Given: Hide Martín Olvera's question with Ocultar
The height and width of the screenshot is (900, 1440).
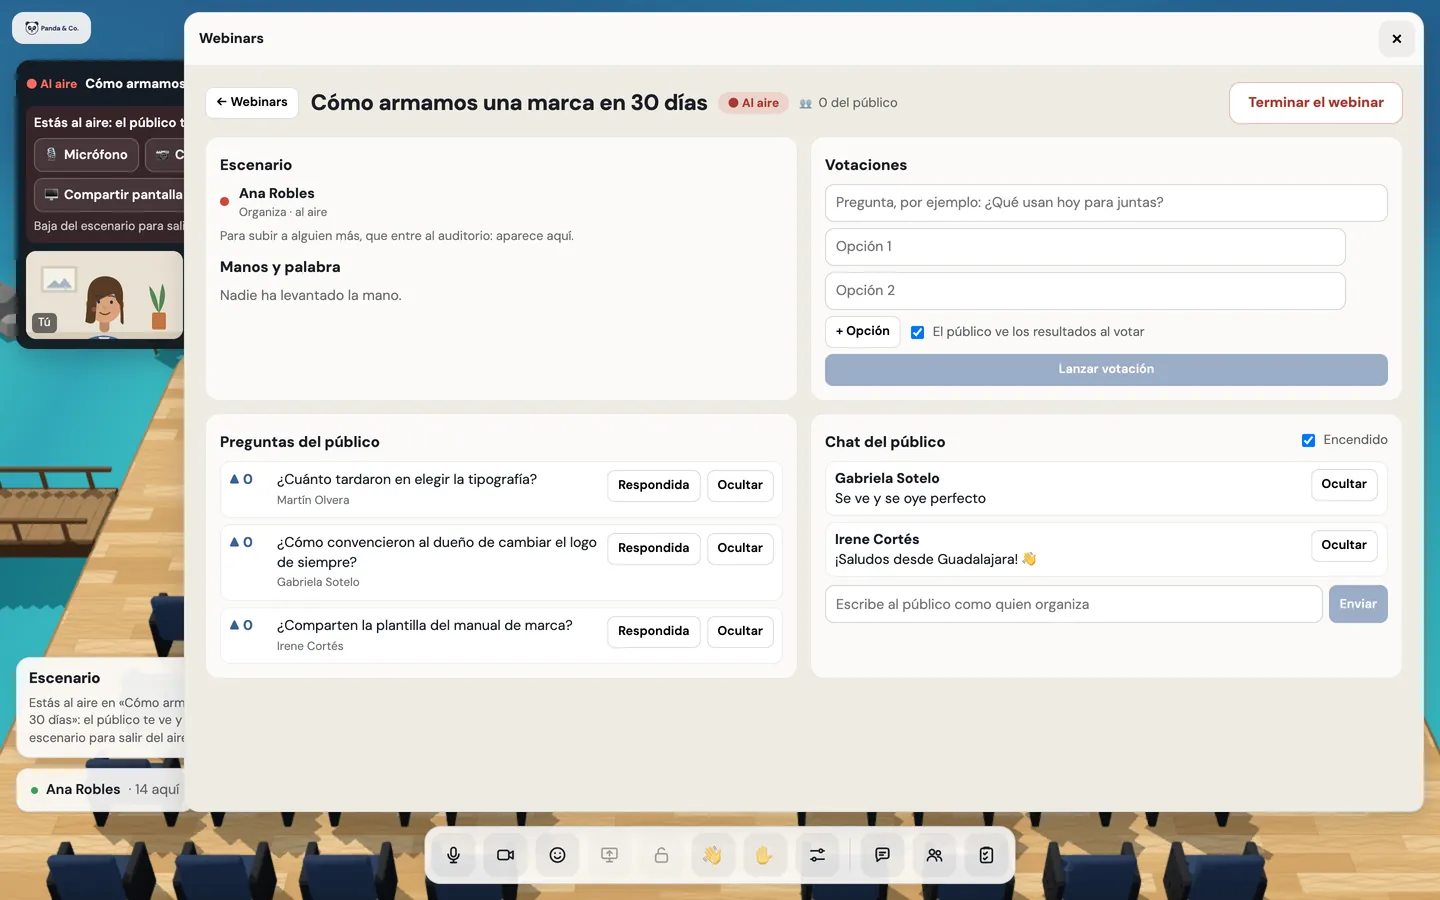Looking at the screenshot, I should (740, 485).
